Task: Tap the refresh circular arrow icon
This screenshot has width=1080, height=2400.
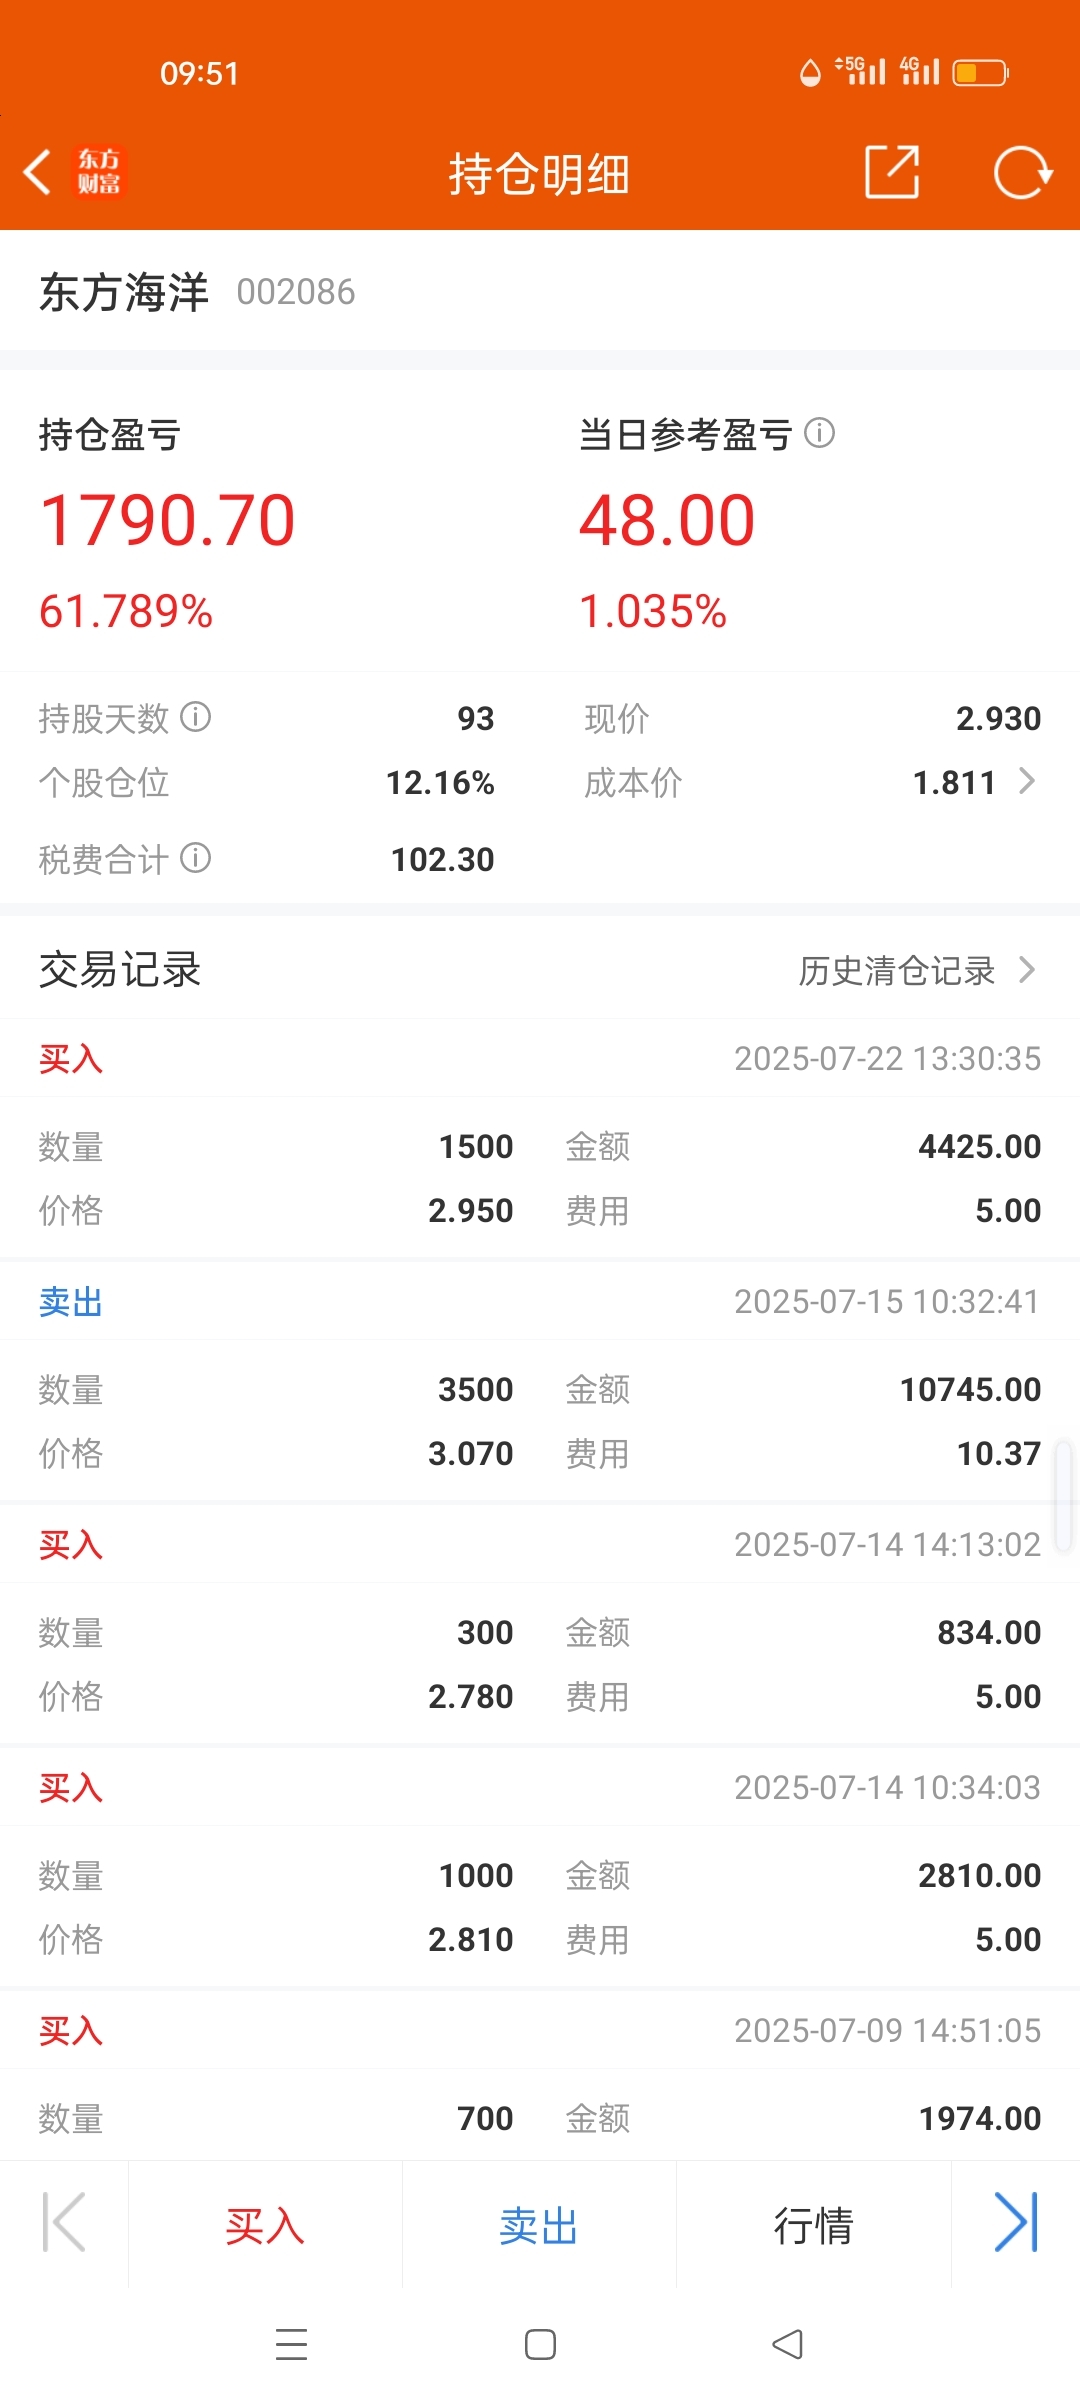Action: click(x=1023, y=173)
